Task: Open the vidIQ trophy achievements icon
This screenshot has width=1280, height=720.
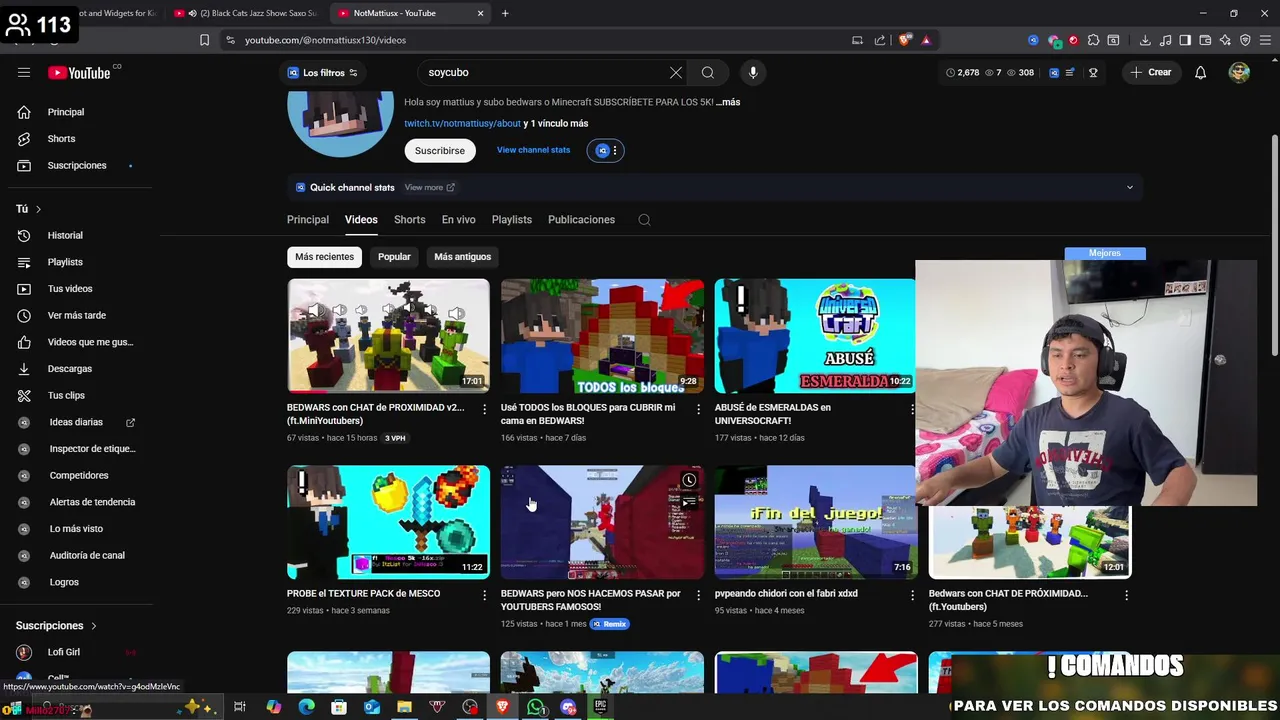Action: [1093, 72]
